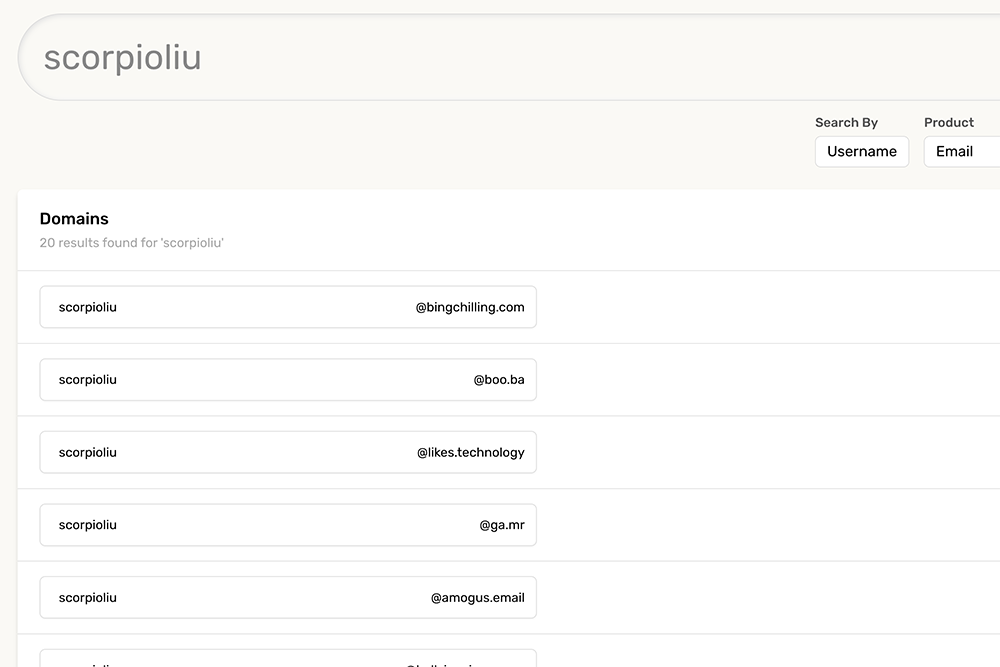This screenshot has height=667, width=1000.
Task: Click the '20 results found' summary text
Action: [131, 243]
